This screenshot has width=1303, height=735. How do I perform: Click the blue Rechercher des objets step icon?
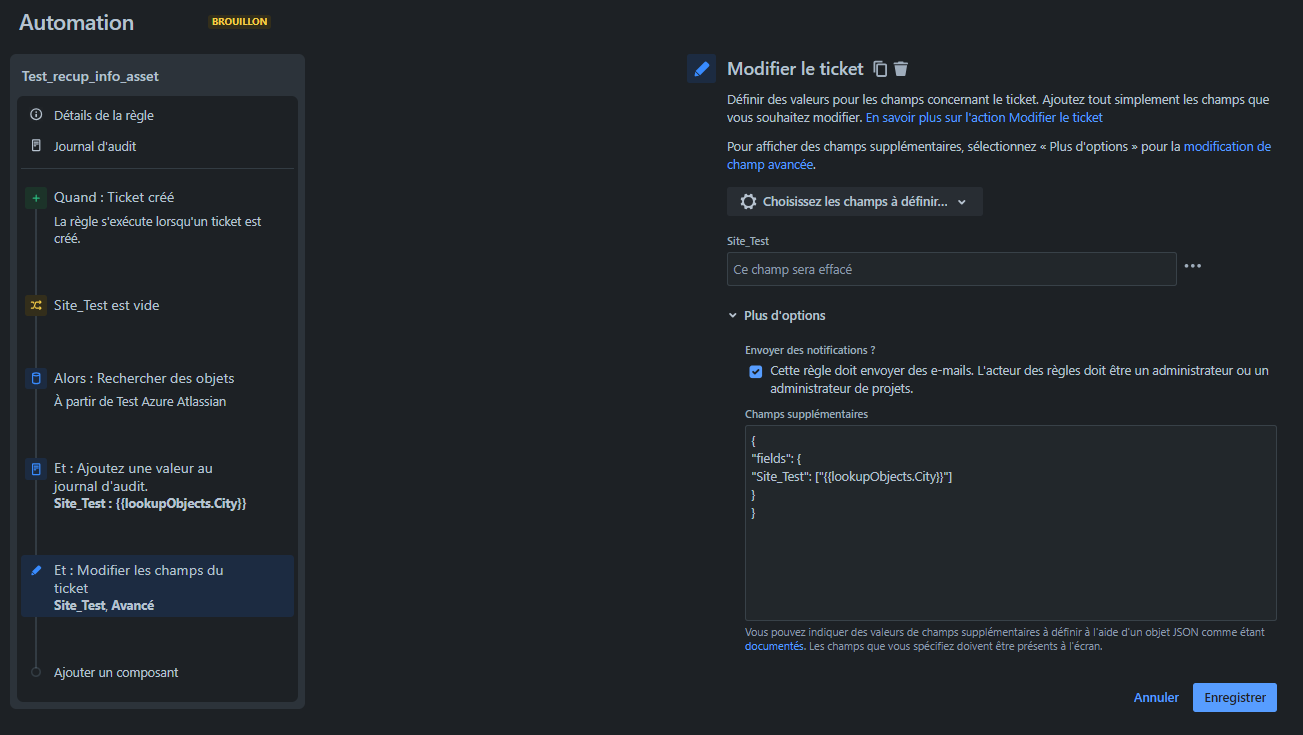coord(36,379)
